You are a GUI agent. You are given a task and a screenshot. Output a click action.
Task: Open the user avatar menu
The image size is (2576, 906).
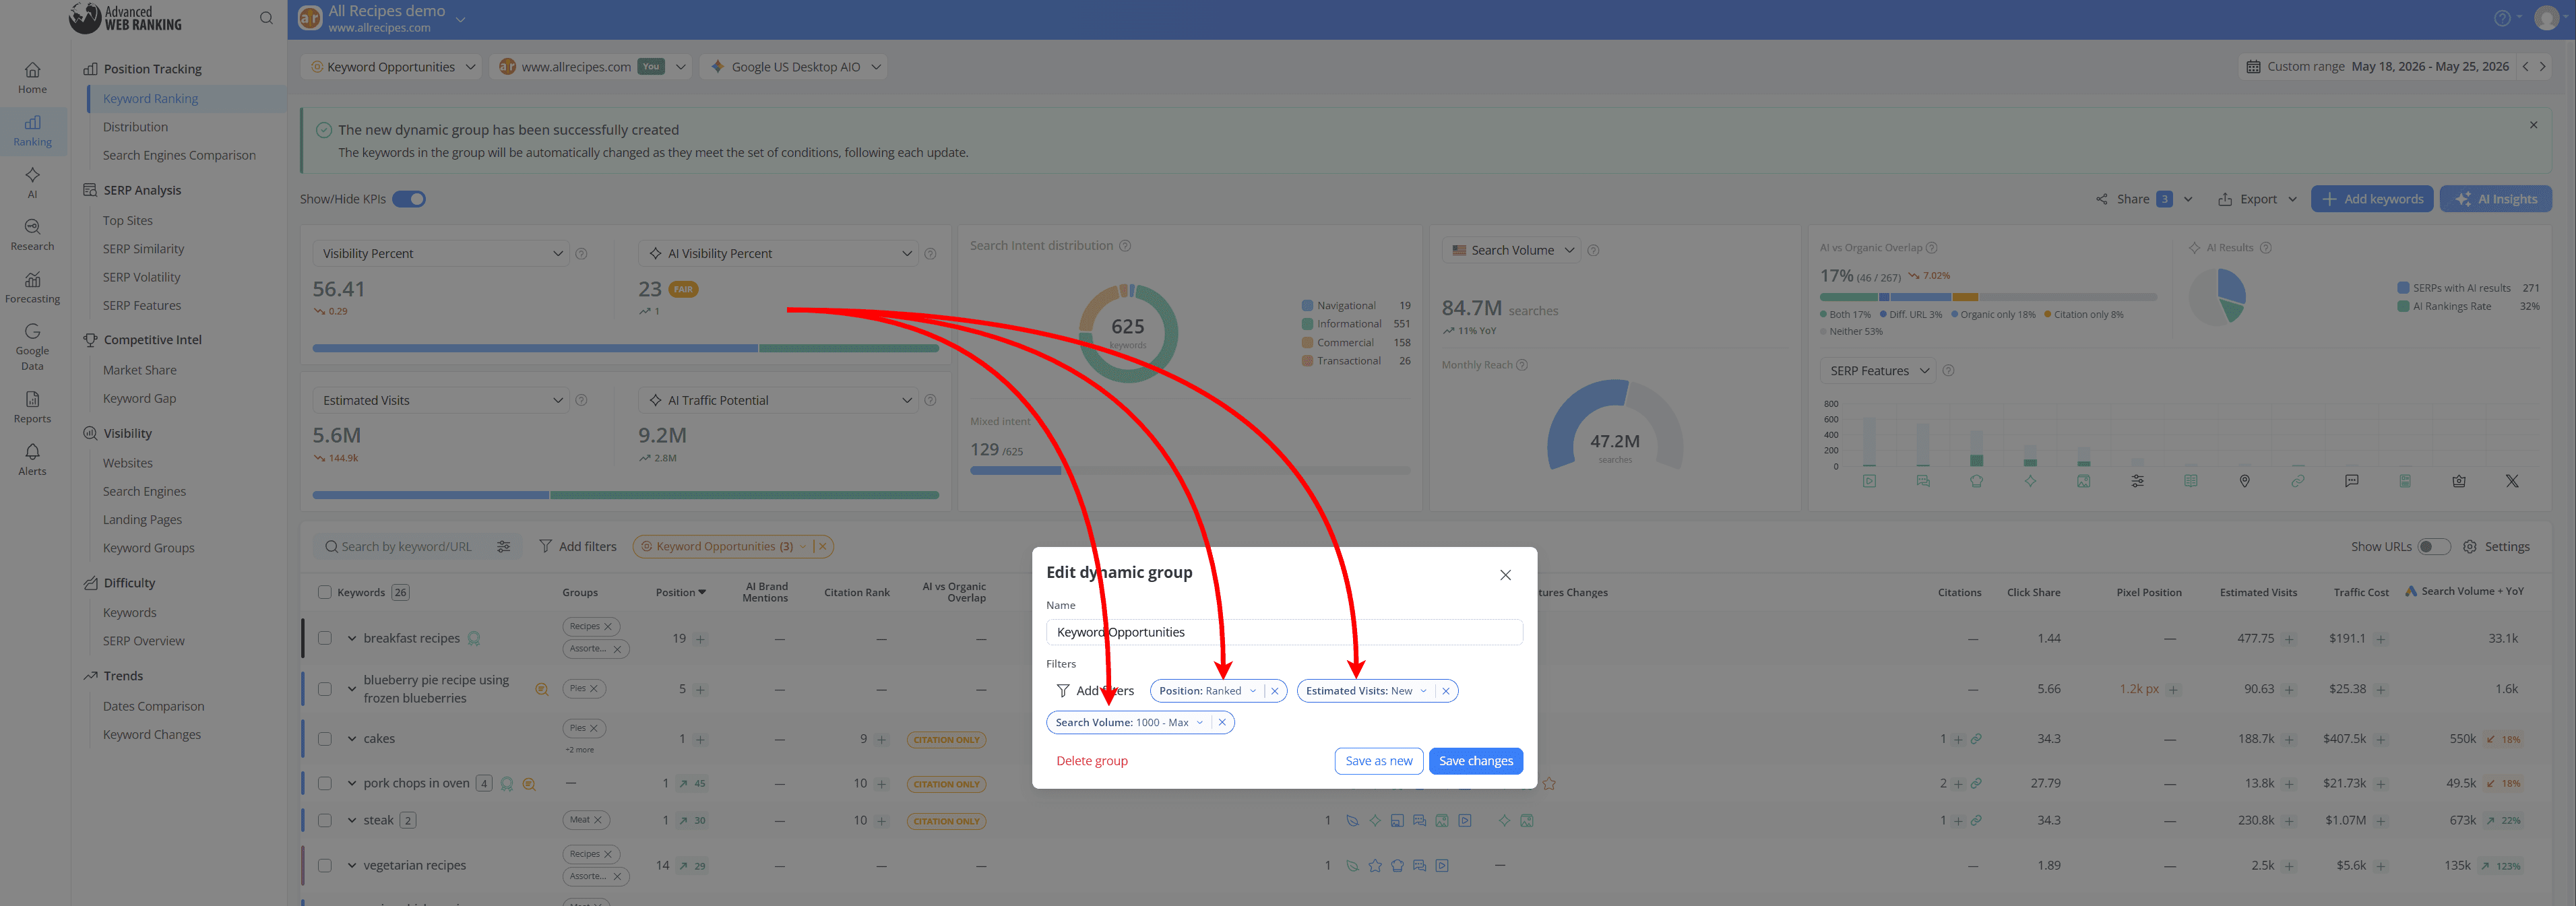point(2546,18)
